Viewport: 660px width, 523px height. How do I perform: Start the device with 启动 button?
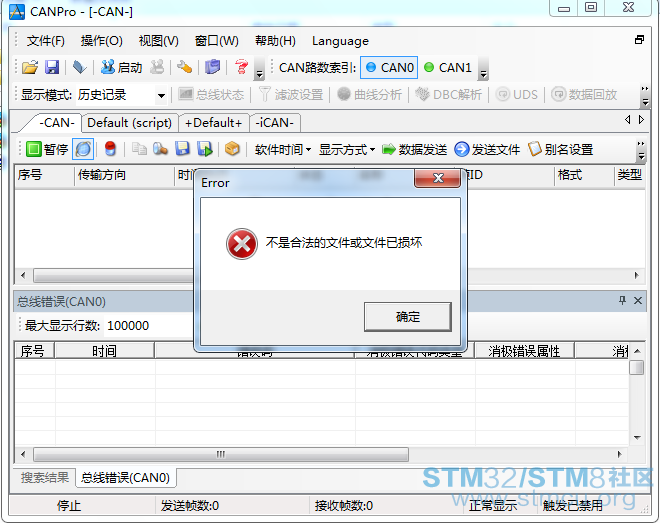121,67
